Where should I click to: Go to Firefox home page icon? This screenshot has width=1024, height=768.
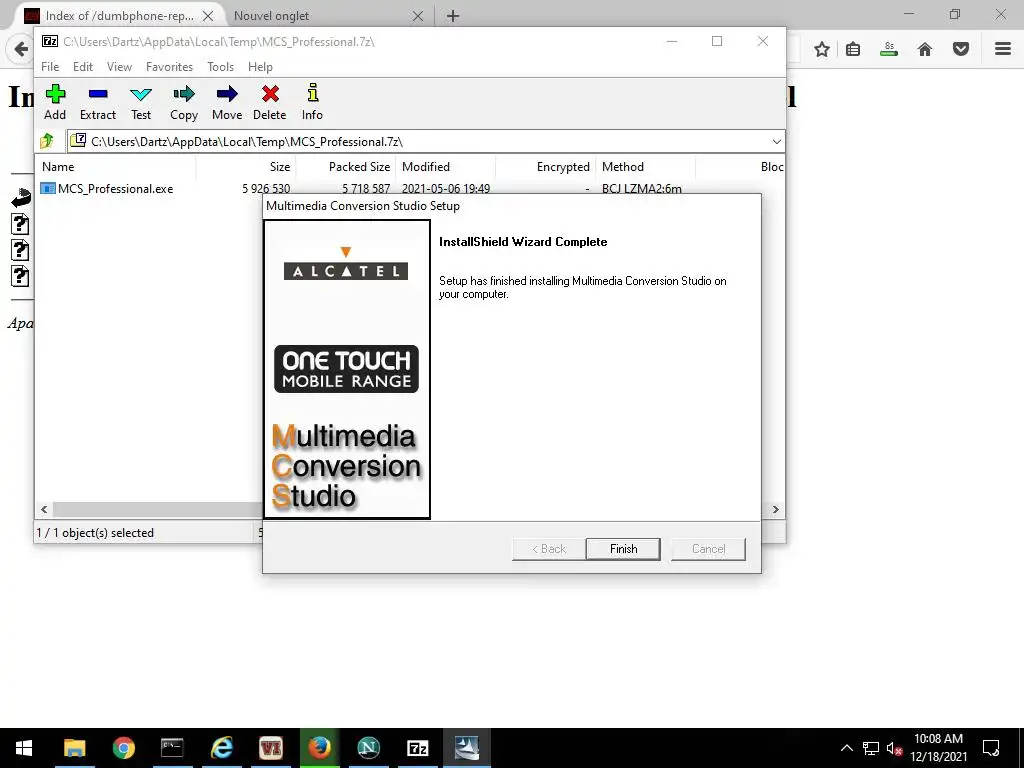(925, 49)
